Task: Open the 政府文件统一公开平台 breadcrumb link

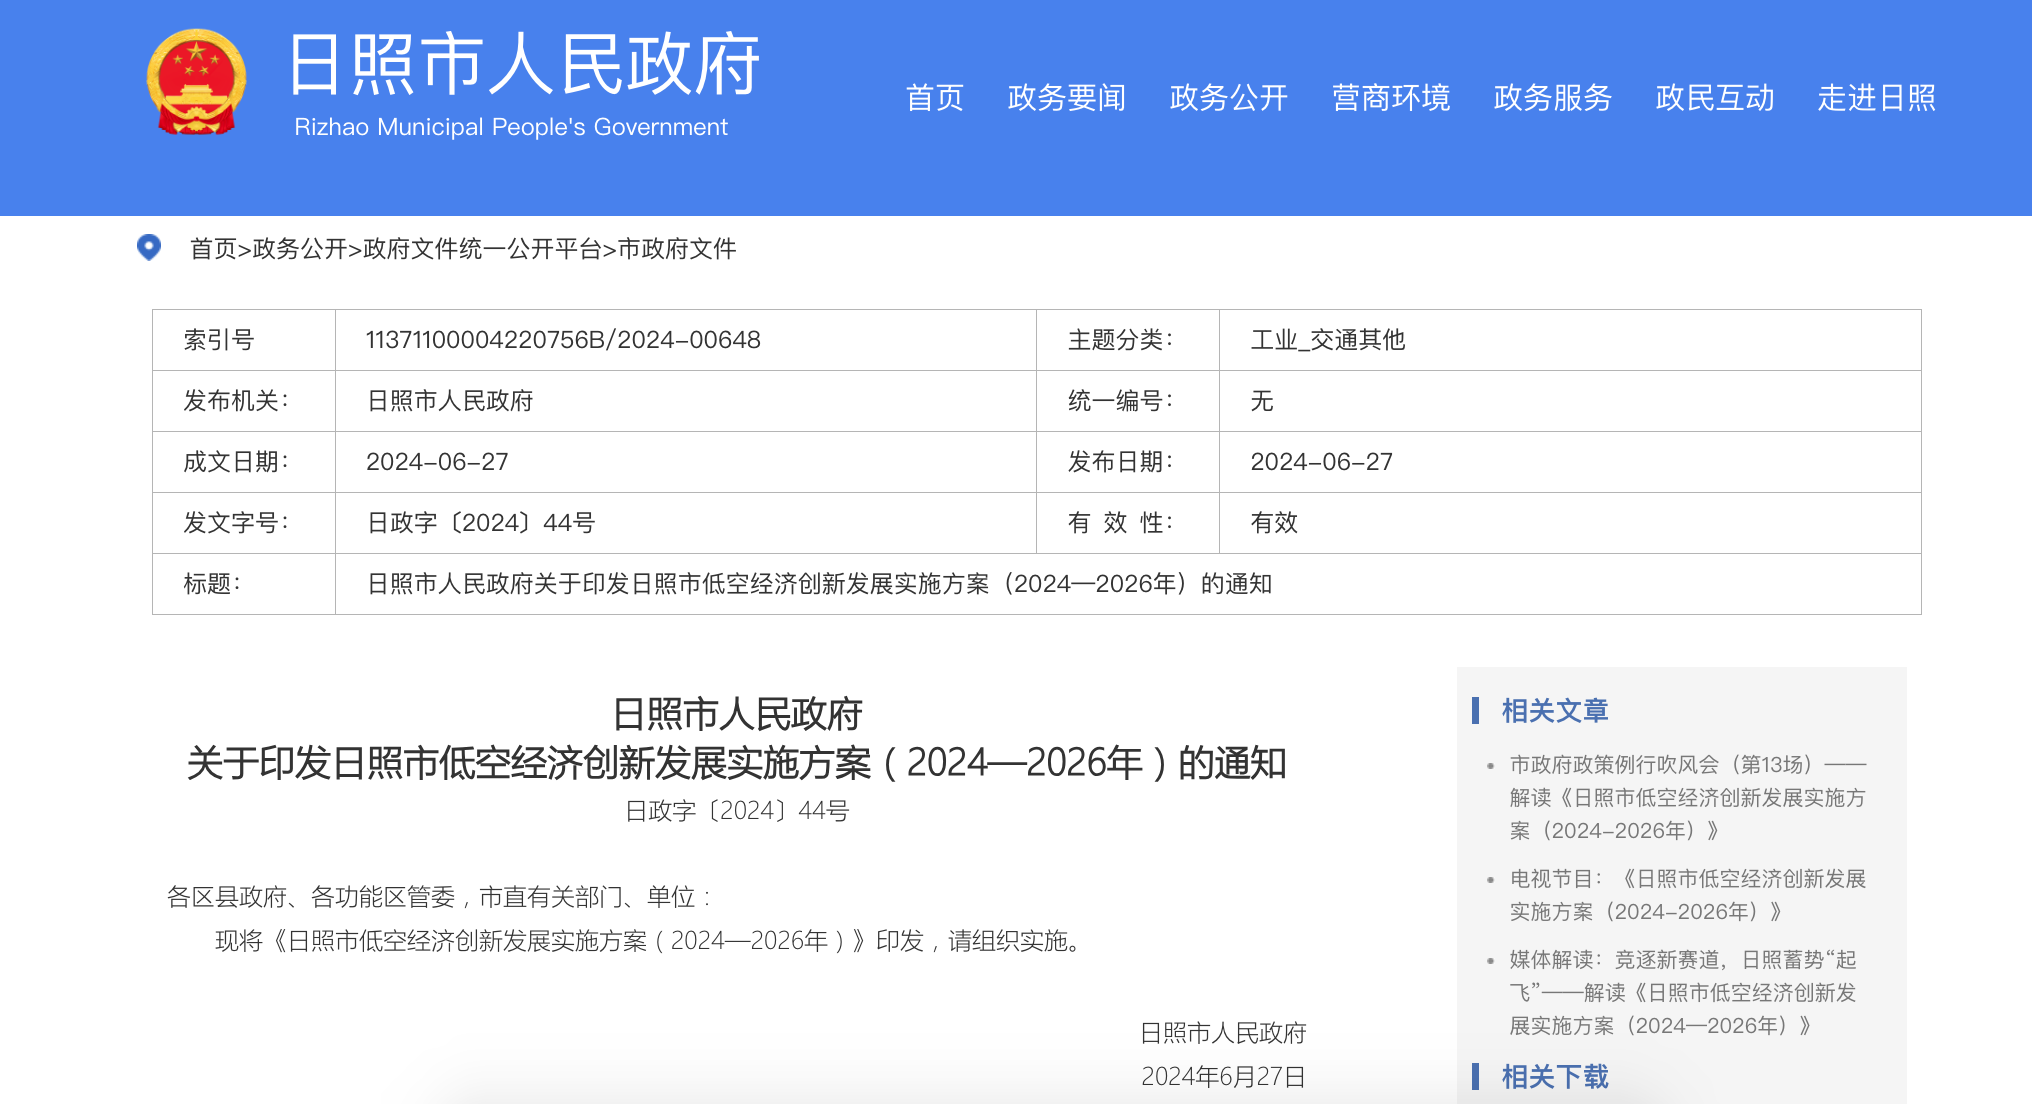Action: pyautogui.click(x=487, y=250)
